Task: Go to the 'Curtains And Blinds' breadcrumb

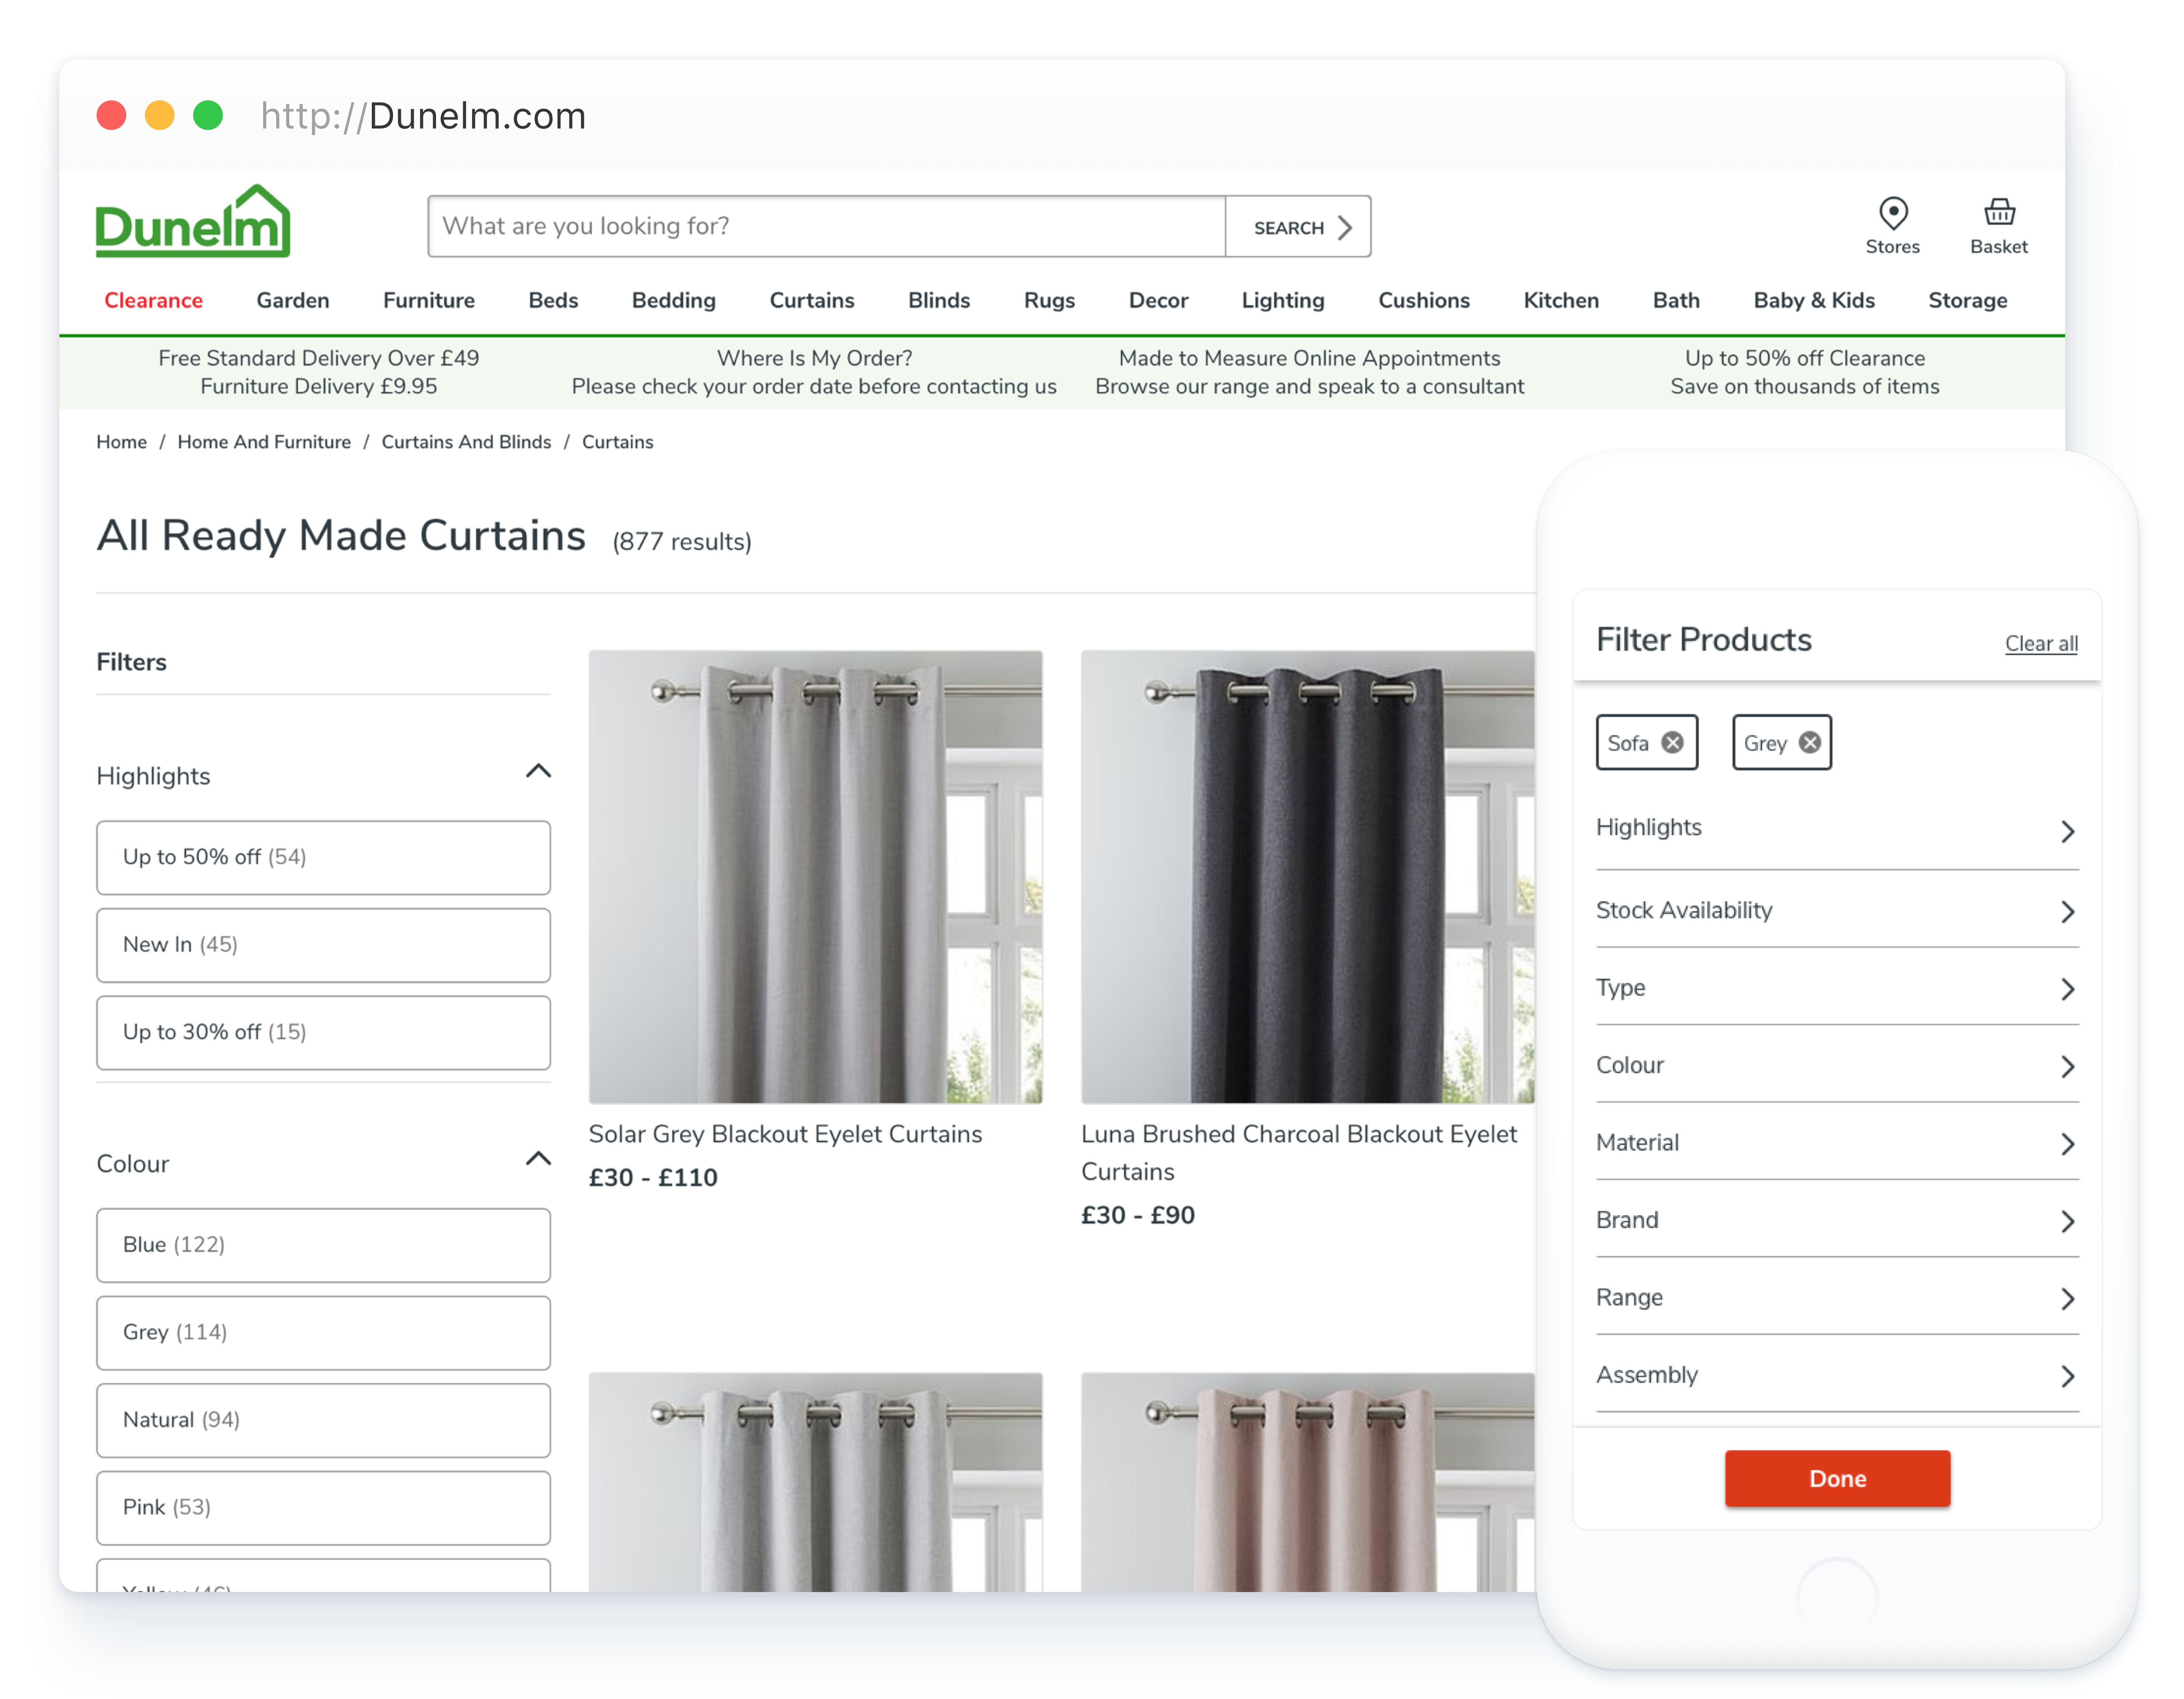Action: coord(466,442)
